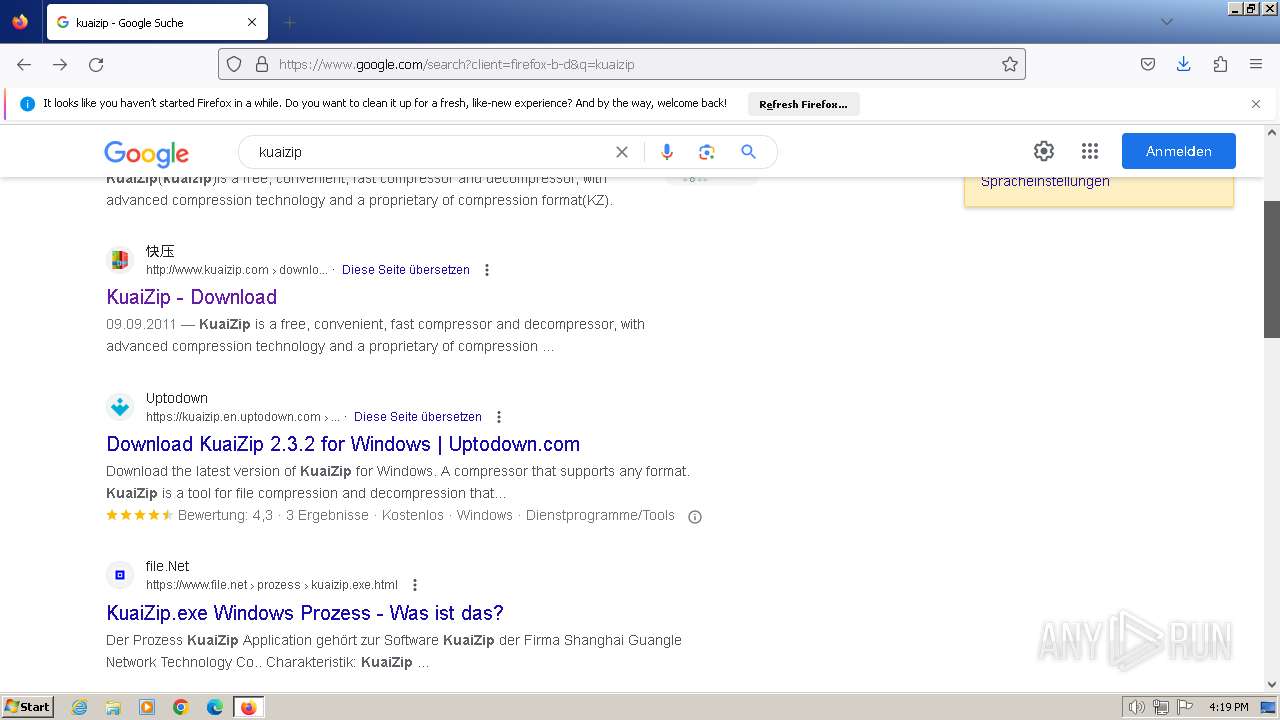1280x720 pixels.
Task: Open Windows Media Player from taskbar
Action: coord(147,707)
